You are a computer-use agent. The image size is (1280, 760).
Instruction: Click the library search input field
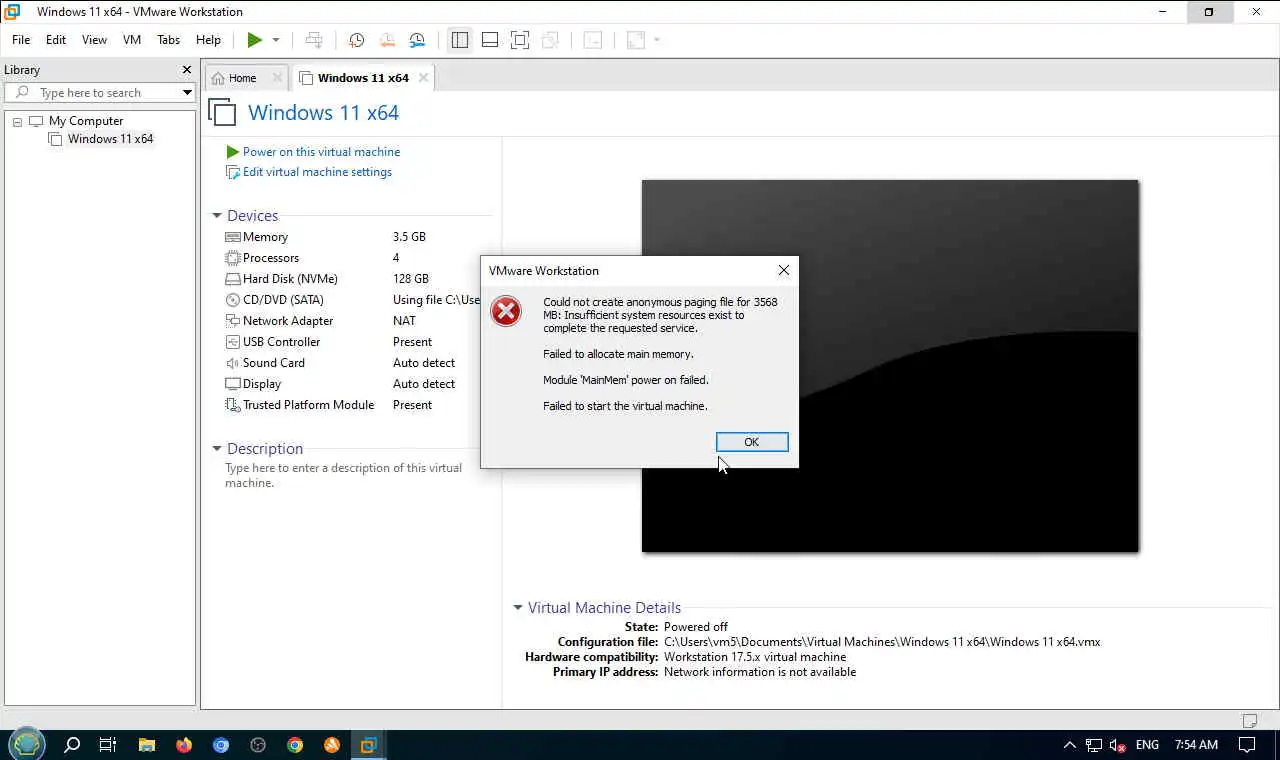pos(100,93)
